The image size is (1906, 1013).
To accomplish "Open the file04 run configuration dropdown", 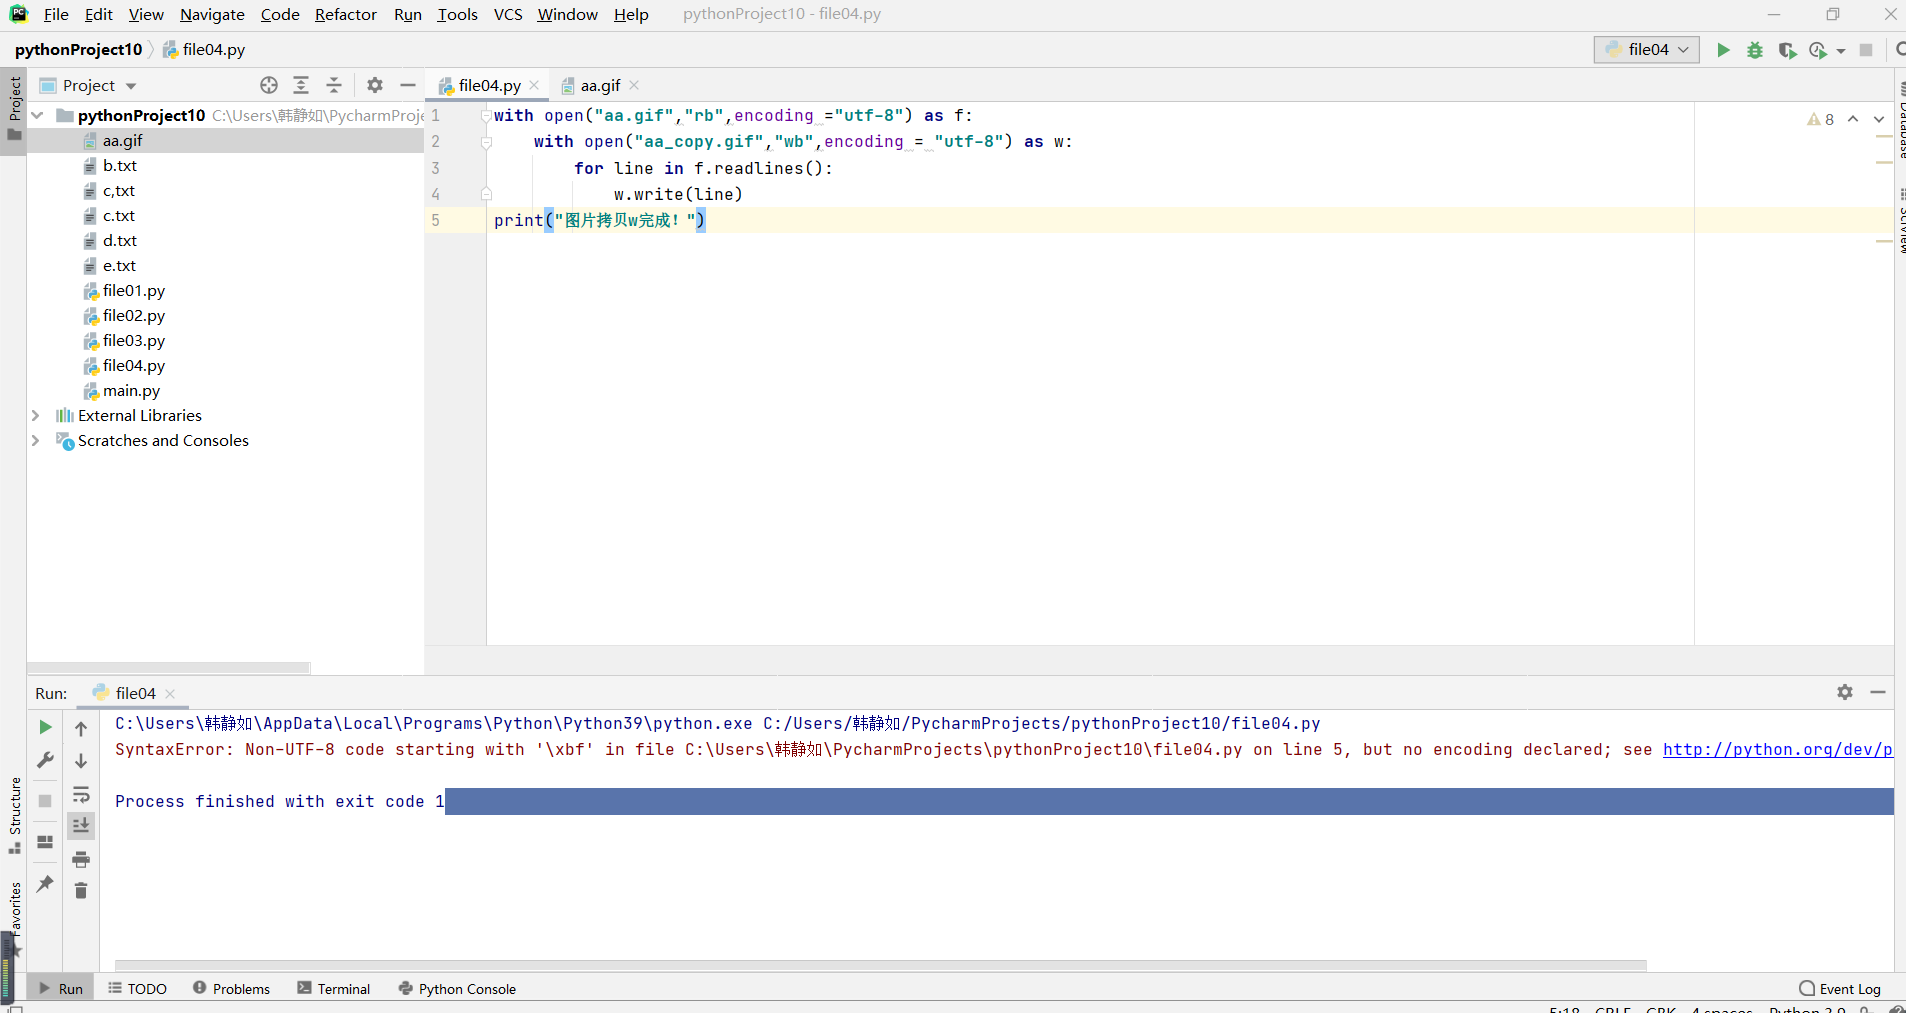I will [1646, 50].
